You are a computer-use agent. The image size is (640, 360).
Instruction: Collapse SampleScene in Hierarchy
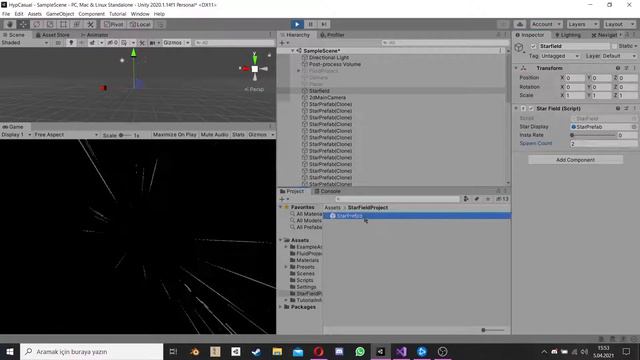[x=292, y=51]
